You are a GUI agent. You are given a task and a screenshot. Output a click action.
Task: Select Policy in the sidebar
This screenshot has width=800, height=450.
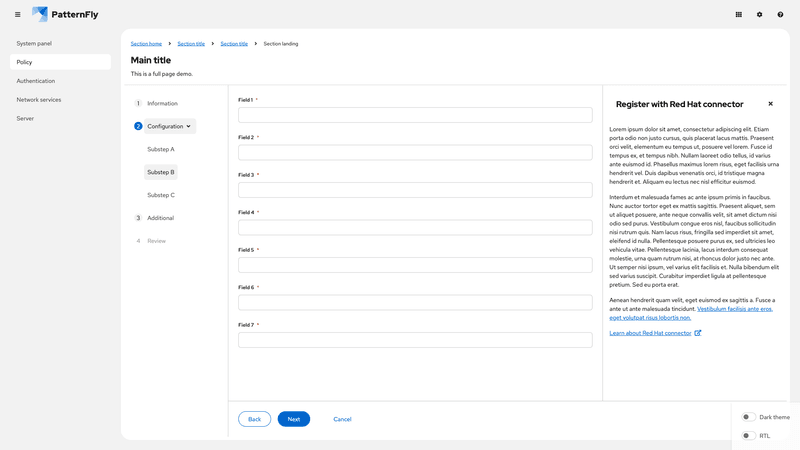click(60, 62)
